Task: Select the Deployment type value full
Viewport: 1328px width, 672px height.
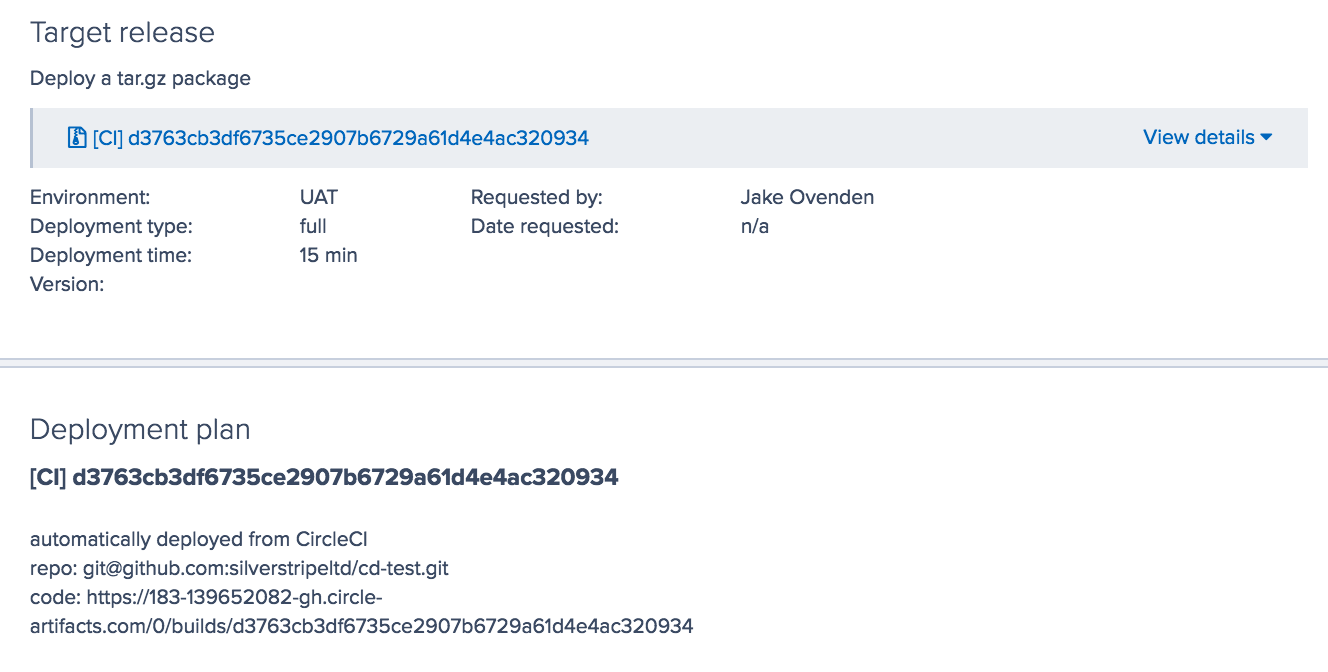Action: pos(312,226)
